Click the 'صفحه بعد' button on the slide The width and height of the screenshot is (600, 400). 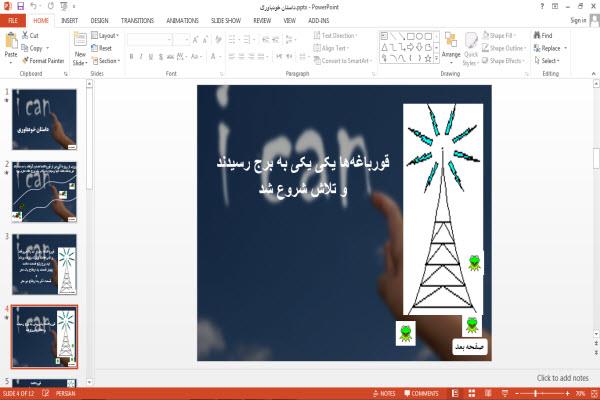pyautogui.click(x=470, y=347)
